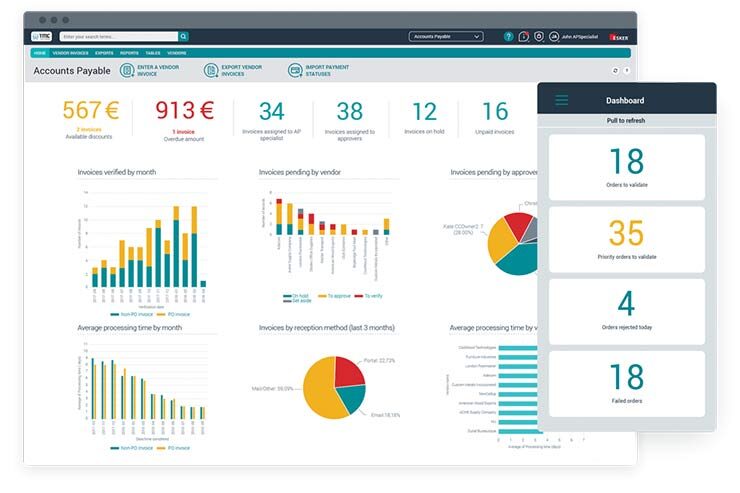Viewport: 740px width, 493px height.
Task: Open the help question mark icon
Action: (508, 36)
